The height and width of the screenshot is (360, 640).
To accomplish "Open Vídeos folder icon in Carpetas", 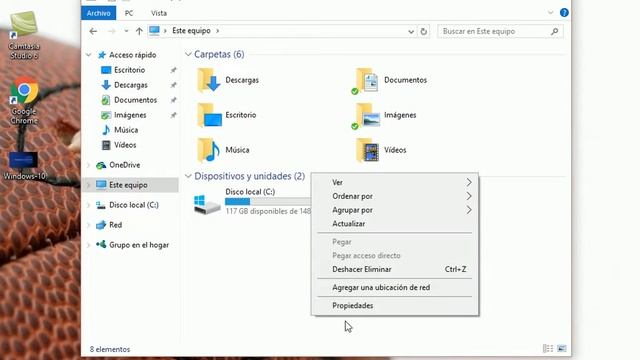I will point(367,150).
